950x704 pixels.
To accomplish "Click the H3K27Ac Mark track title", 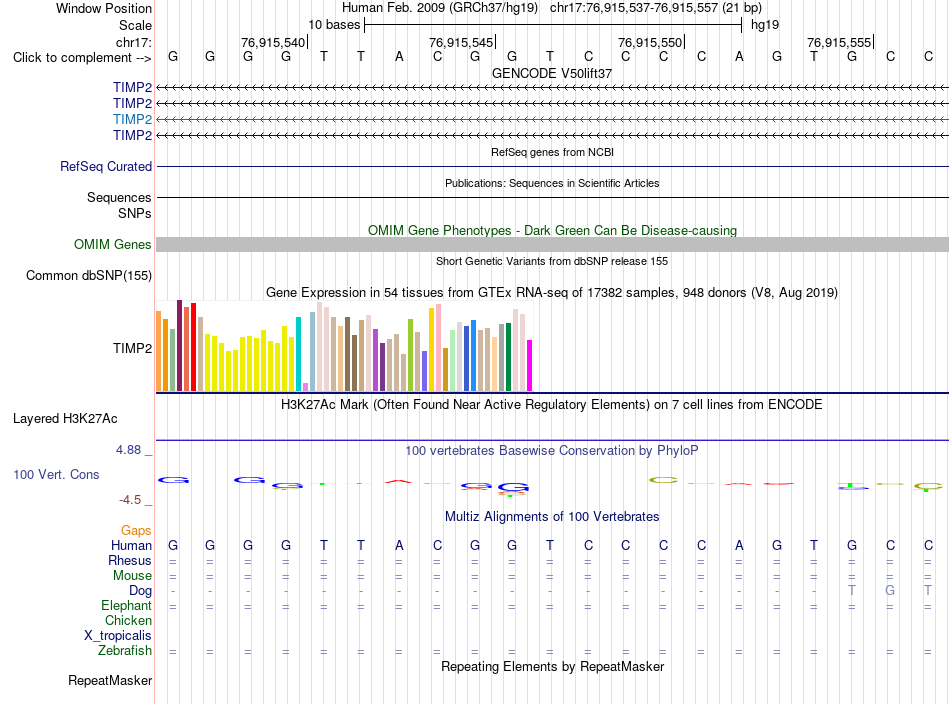I will point(552,405).
